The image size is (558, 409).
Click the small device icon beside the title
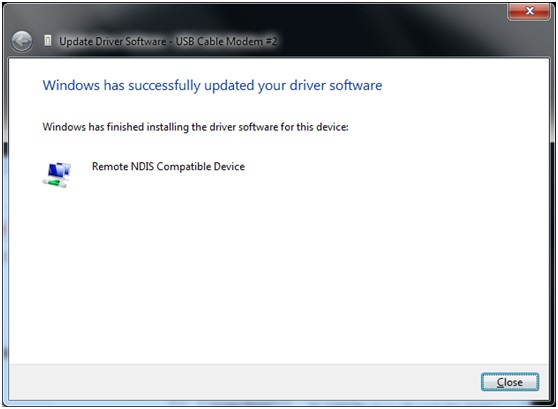coord(48,41)
